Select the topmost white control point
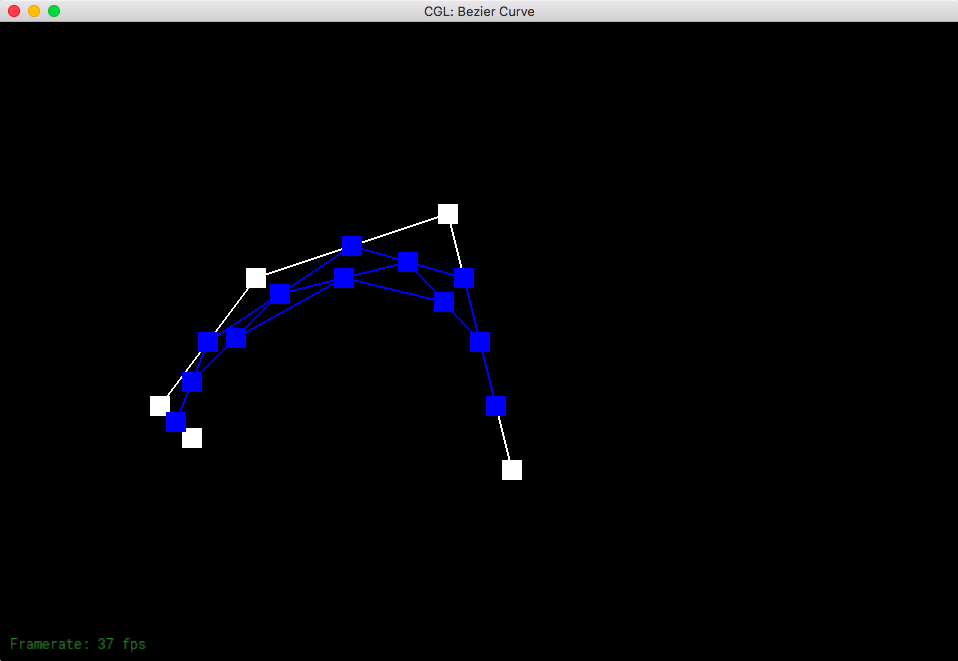 click(448, 214)
